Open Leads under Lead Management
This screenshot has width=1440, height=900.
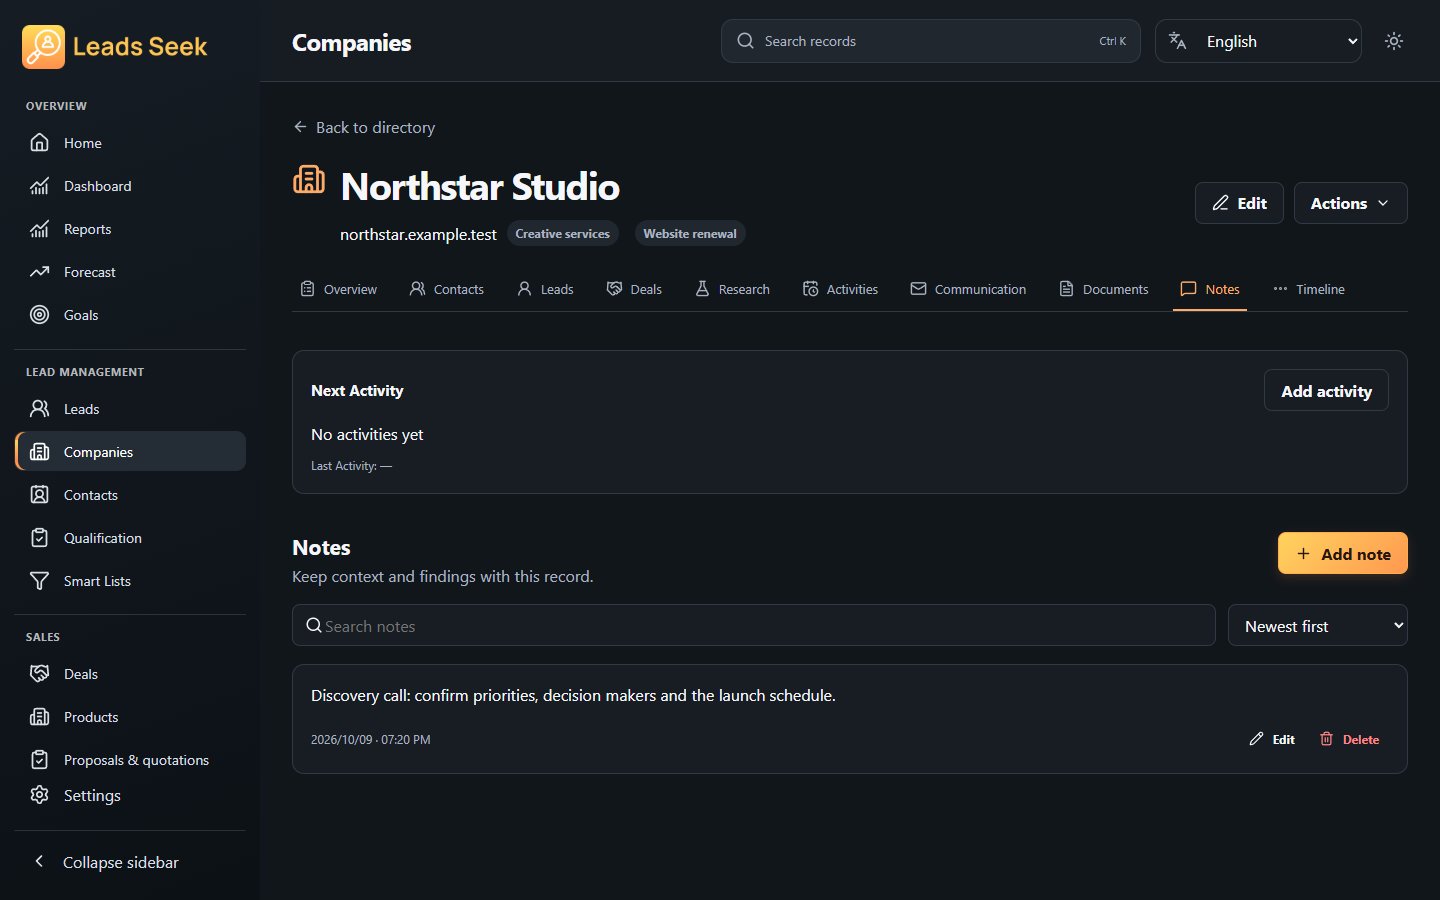click(x=130, y=409)
